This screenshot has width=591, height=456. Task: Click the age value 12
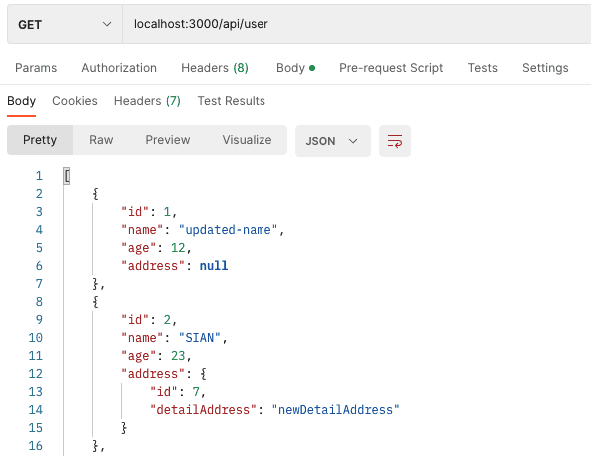click(x=178, y=248)
